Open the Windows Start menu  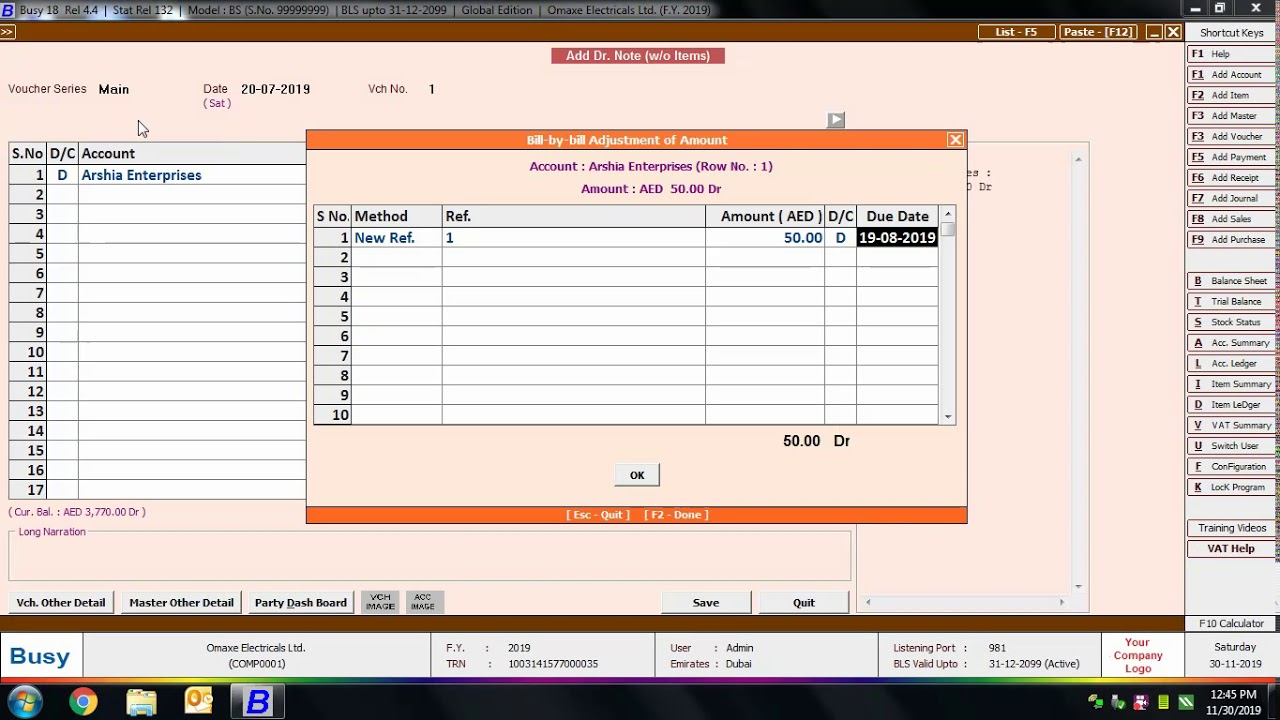point(25,702)
